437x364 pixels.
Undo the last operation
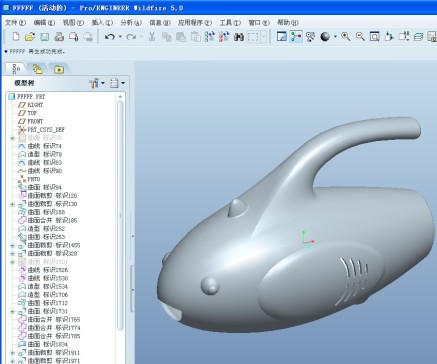(x=110, y=37)
